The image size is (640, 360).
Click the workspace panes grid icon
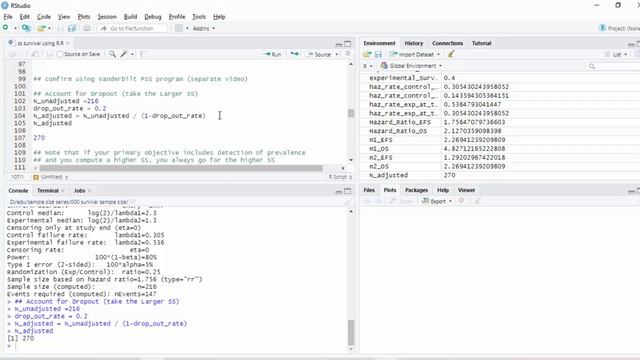[179, 28]
